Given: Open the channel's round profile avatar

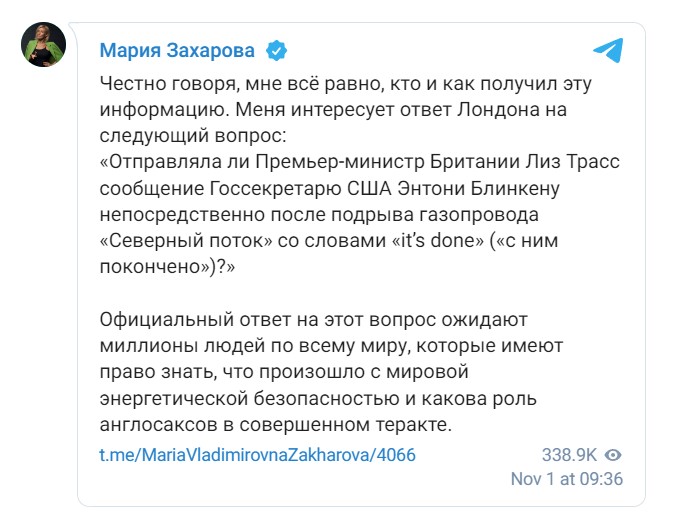Looking at the screenshot, I should 44,46.
